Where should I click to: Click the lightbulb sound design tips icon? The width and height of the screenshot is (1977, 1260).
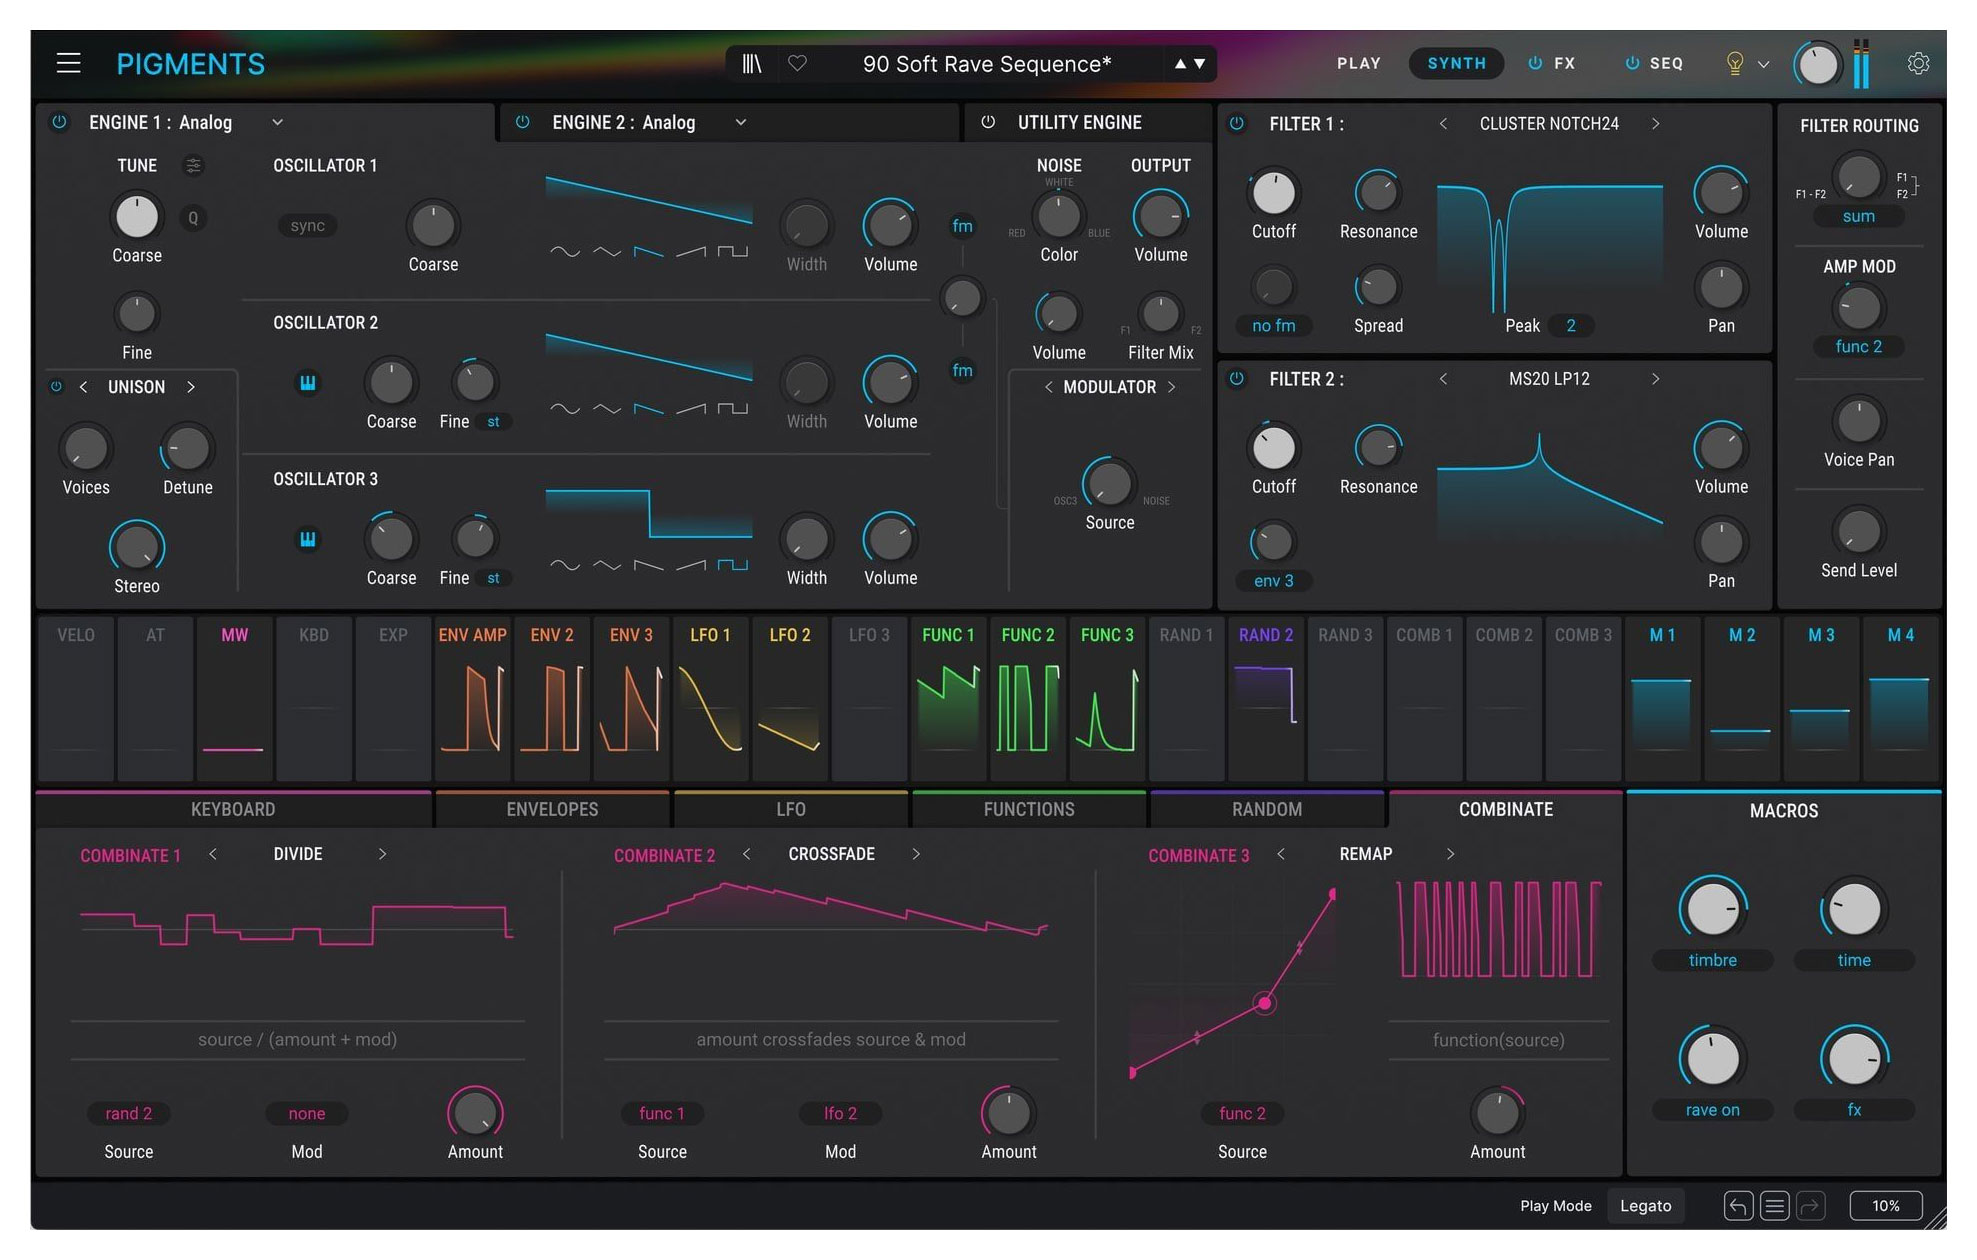pyautogui.click(x=1735, y=63)
